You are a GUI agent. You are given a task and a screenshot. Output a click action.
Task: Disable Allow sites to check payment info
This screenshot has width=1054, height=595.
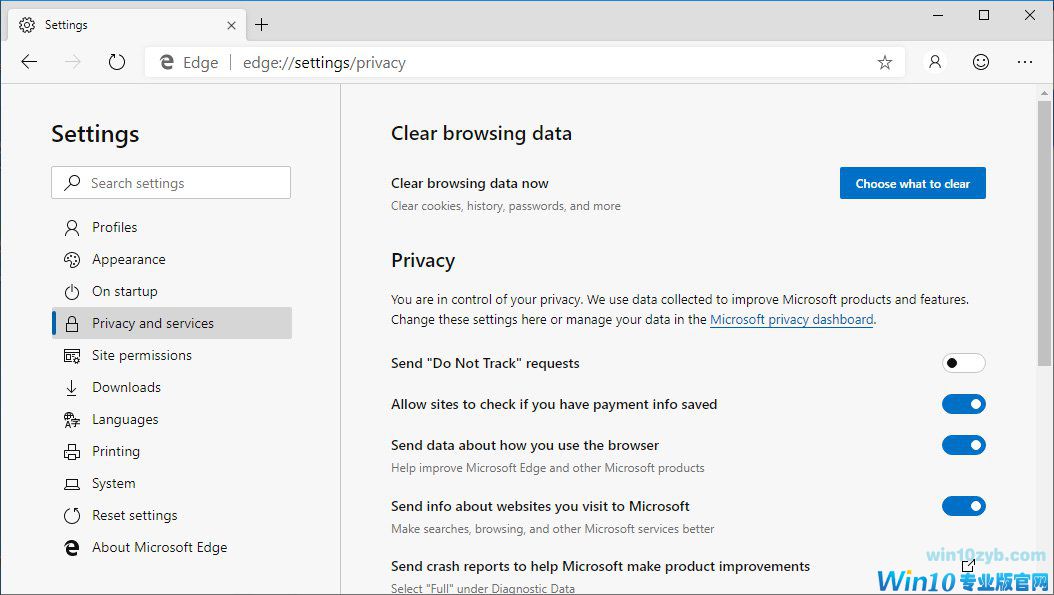[x=963, y=404]
